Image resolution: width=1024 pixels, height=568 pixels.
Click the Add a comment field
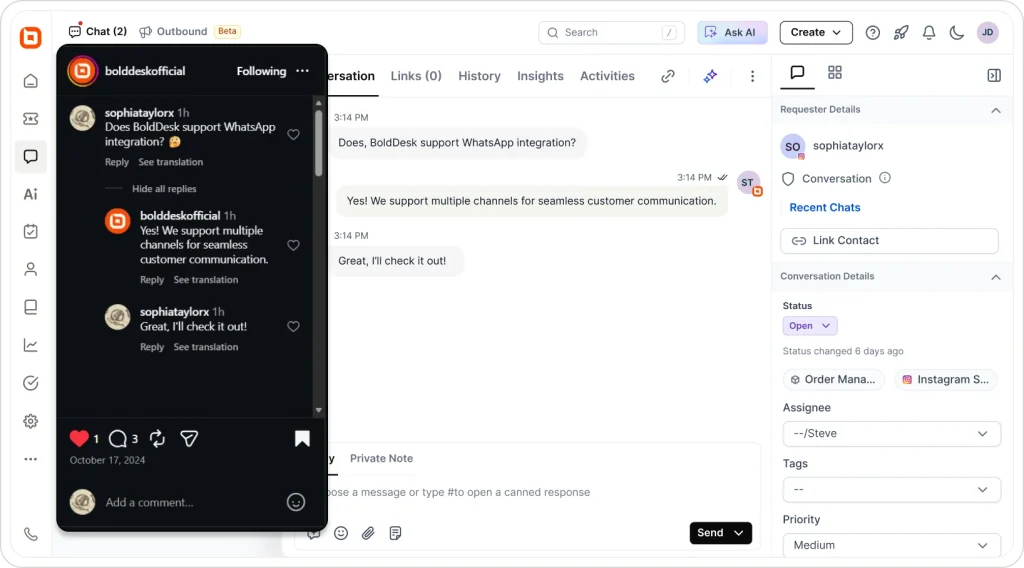click(x=150, y=502)
